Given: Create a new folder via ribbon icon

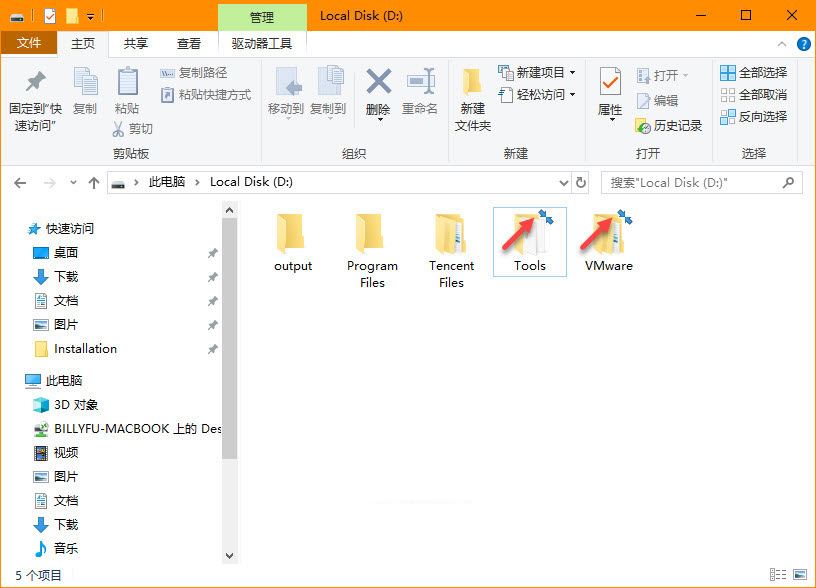Looking at the screenshot, I should click(473, 82).
